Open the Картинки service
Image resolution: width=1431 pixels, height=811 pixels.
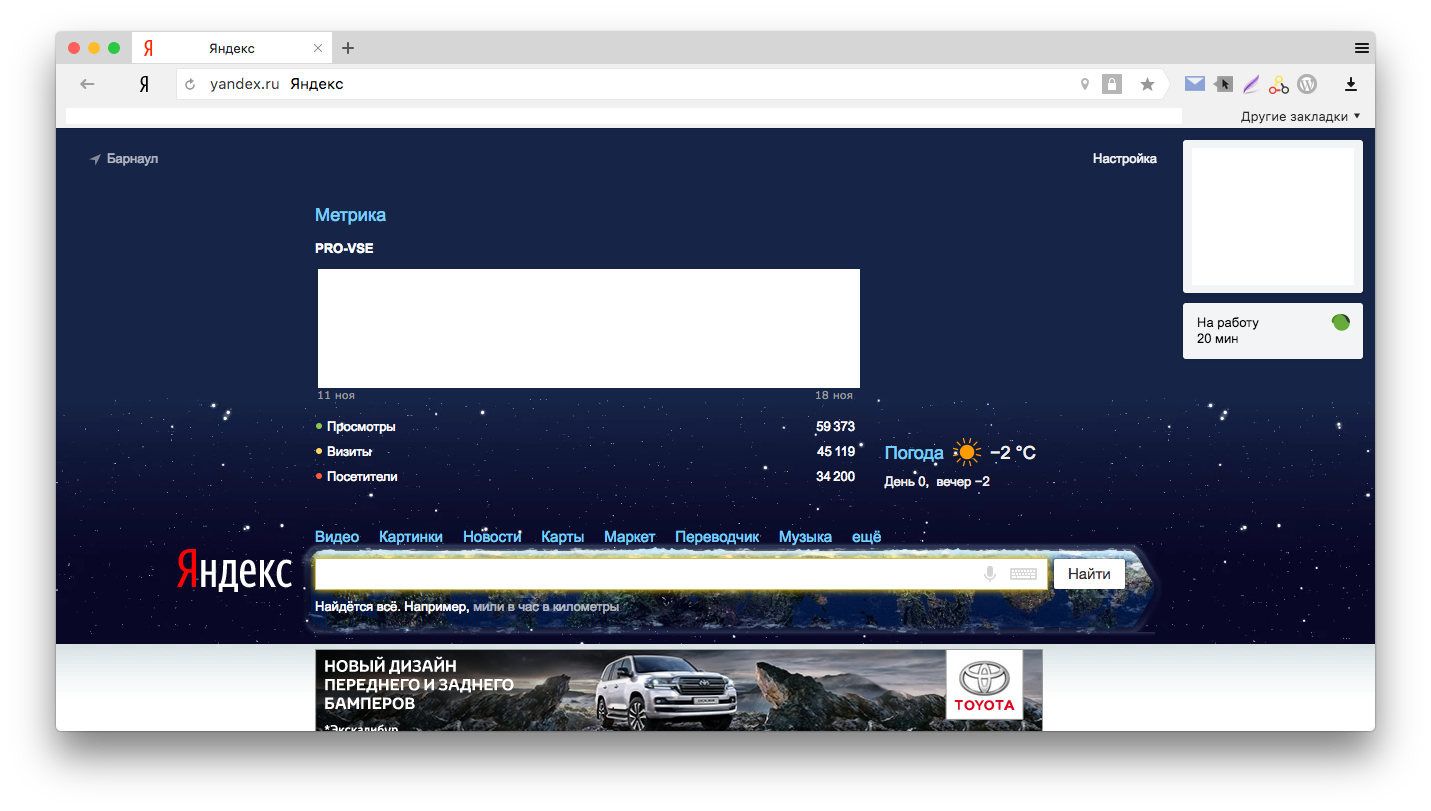pos(411,537)
